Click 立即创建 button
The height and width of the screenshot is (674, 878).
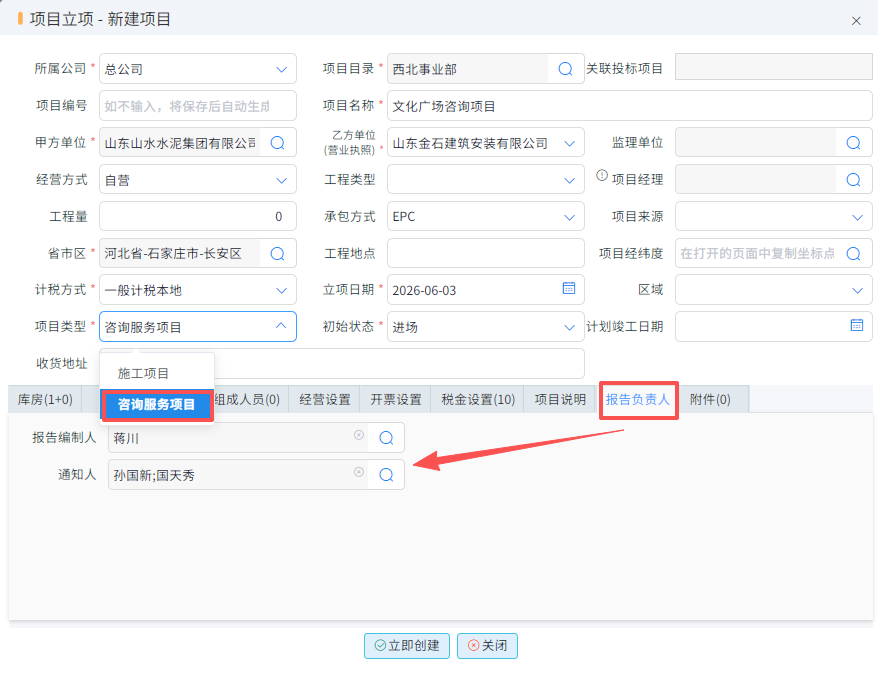(x=407, y=645)
